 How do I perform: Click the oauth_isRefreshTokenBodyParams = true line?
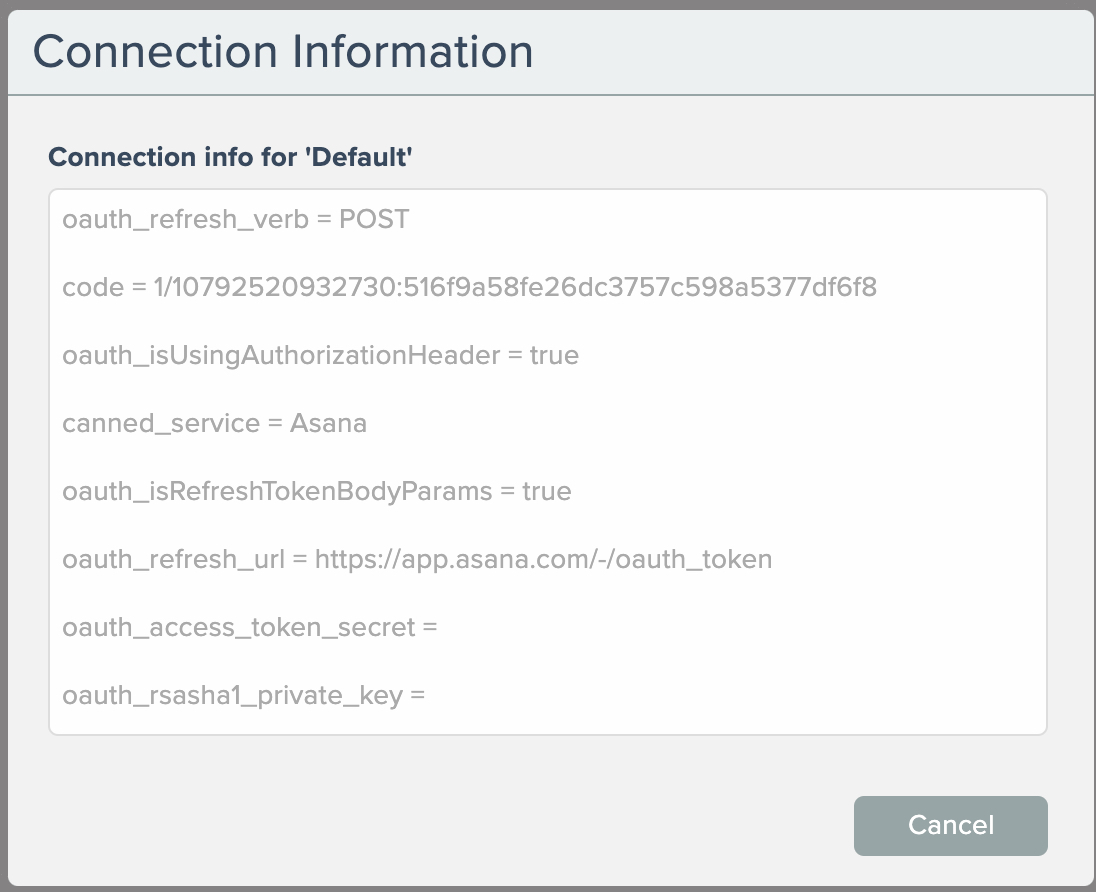[316, 491]
